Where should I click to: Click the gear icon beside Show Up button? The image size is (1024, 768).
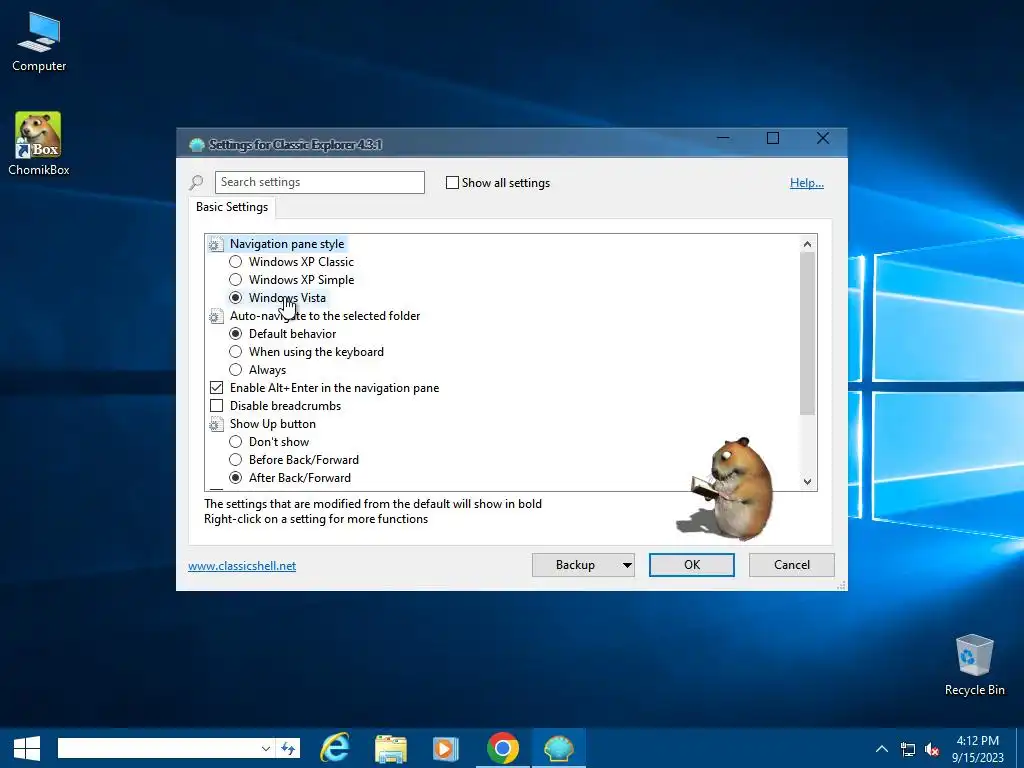[216, 424]
